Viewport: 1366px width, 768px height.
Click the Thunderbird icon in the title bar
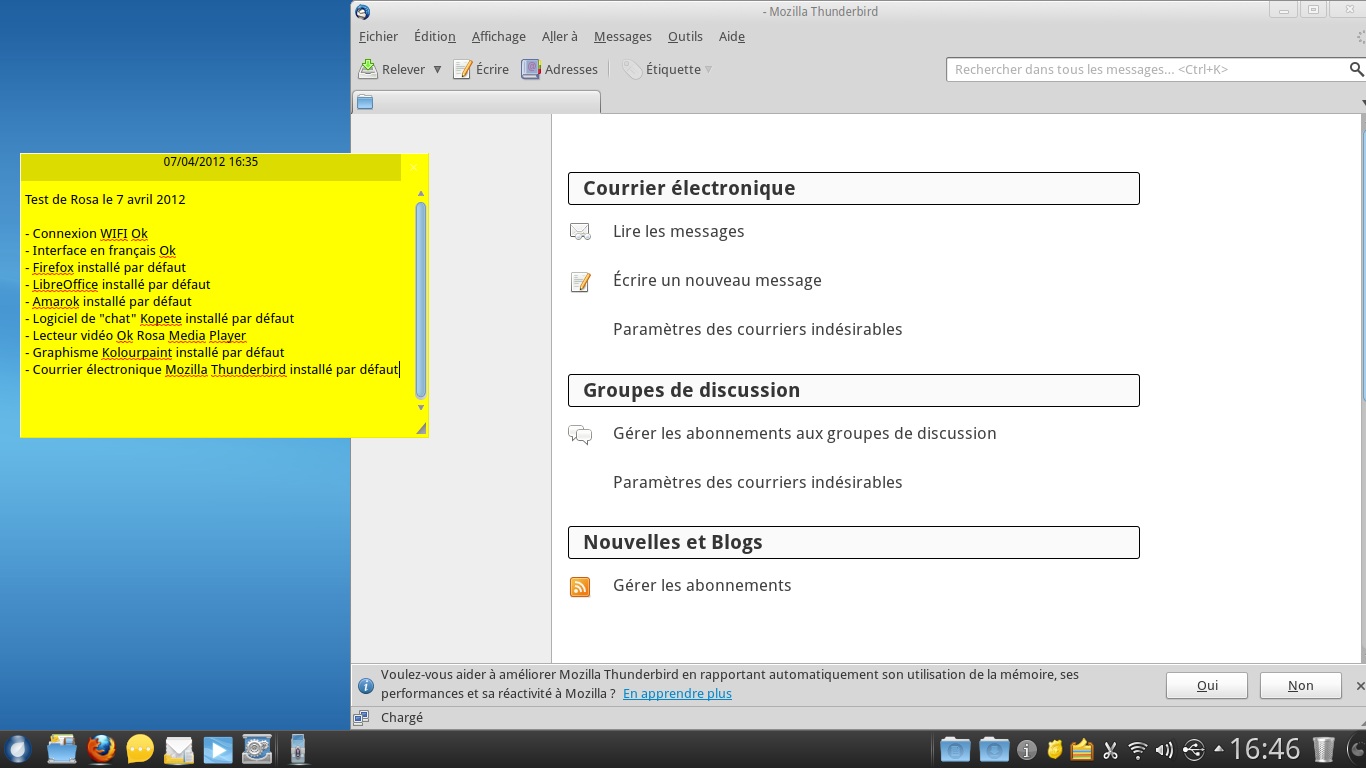362,12
